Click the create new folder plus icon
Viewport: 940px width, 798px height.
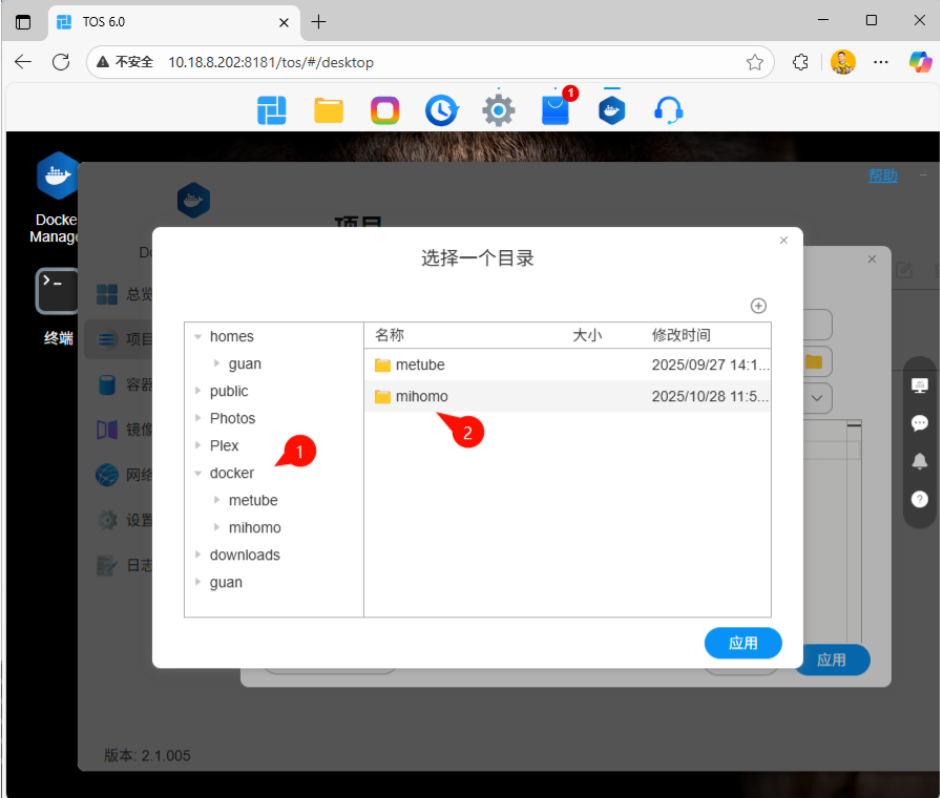[758, 306]
